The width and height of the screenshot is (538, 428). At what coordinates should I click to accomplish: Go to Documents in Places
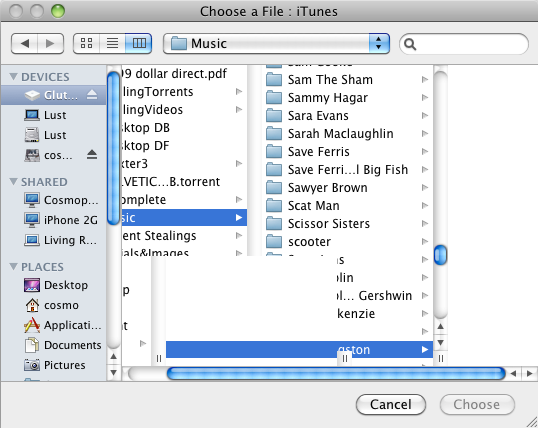[x=54, y=345]
